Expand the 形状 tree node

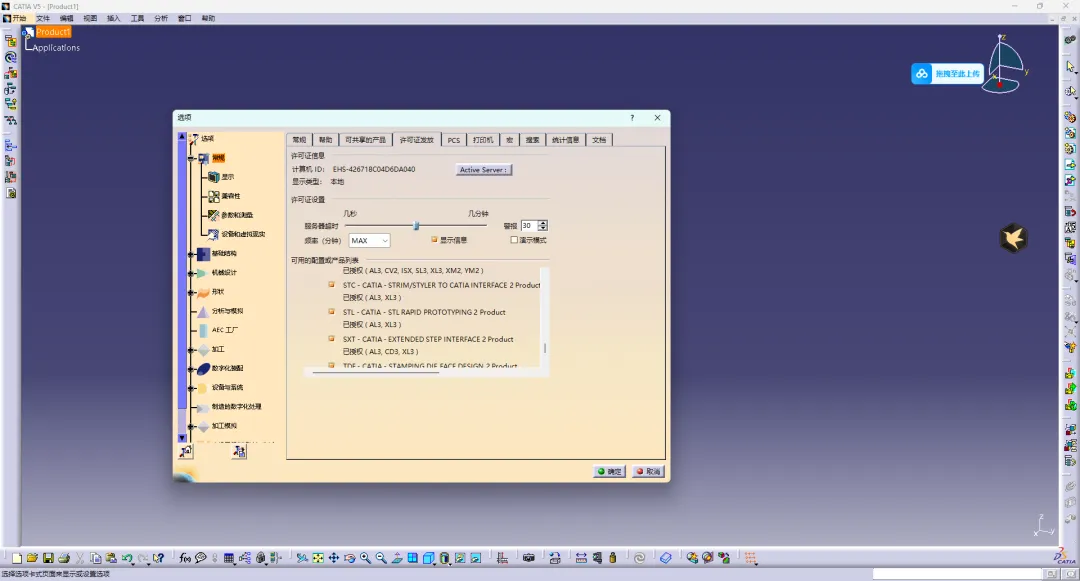pyautogui.click(x=192, y=293)
